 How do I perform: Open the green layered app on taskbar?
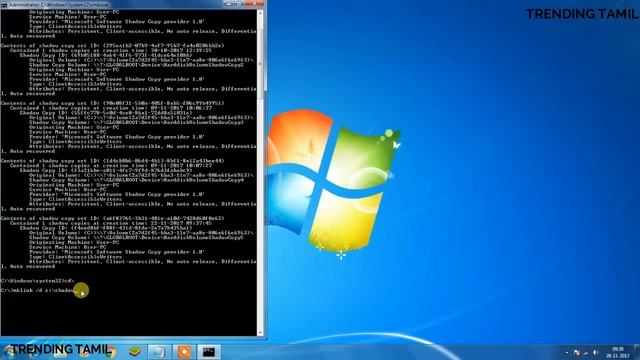pos(135,351)
